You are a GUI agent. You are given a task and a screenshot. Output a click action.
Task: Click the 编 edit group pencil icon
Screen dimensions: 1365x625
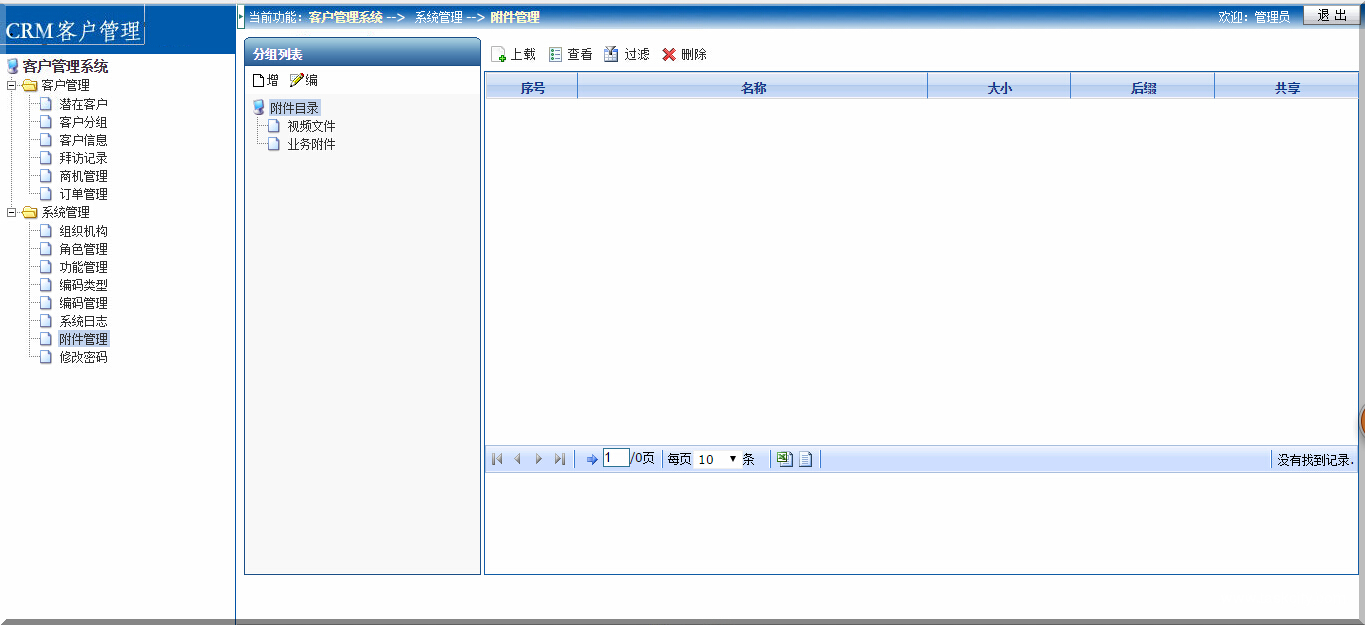pyautogui.click(x=296, y=80)
